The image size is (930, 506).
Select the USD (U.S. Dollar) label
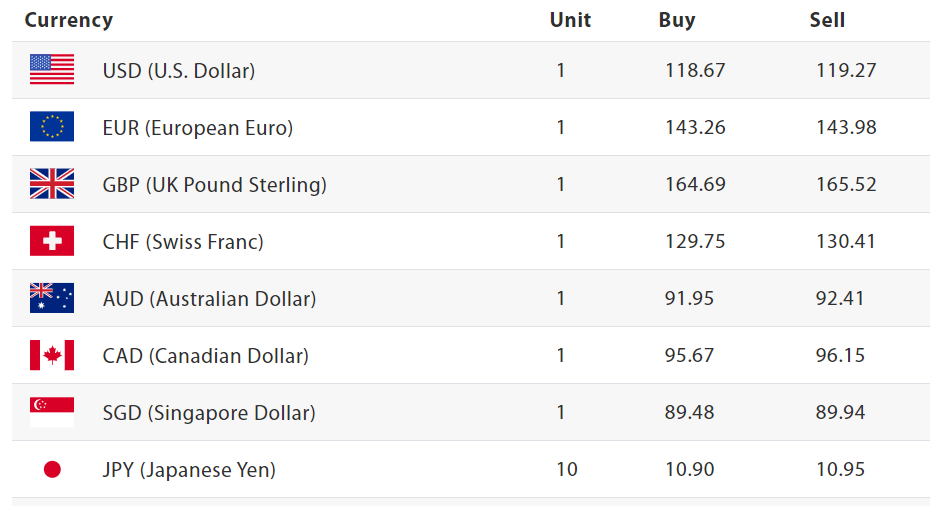(x=178, y=71)
